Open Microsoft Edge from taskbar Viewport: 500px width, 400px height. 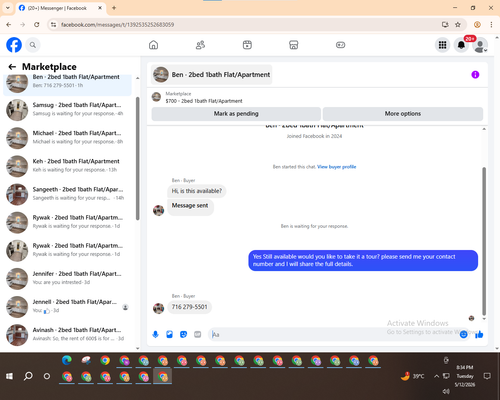click(x=67, y=360)
